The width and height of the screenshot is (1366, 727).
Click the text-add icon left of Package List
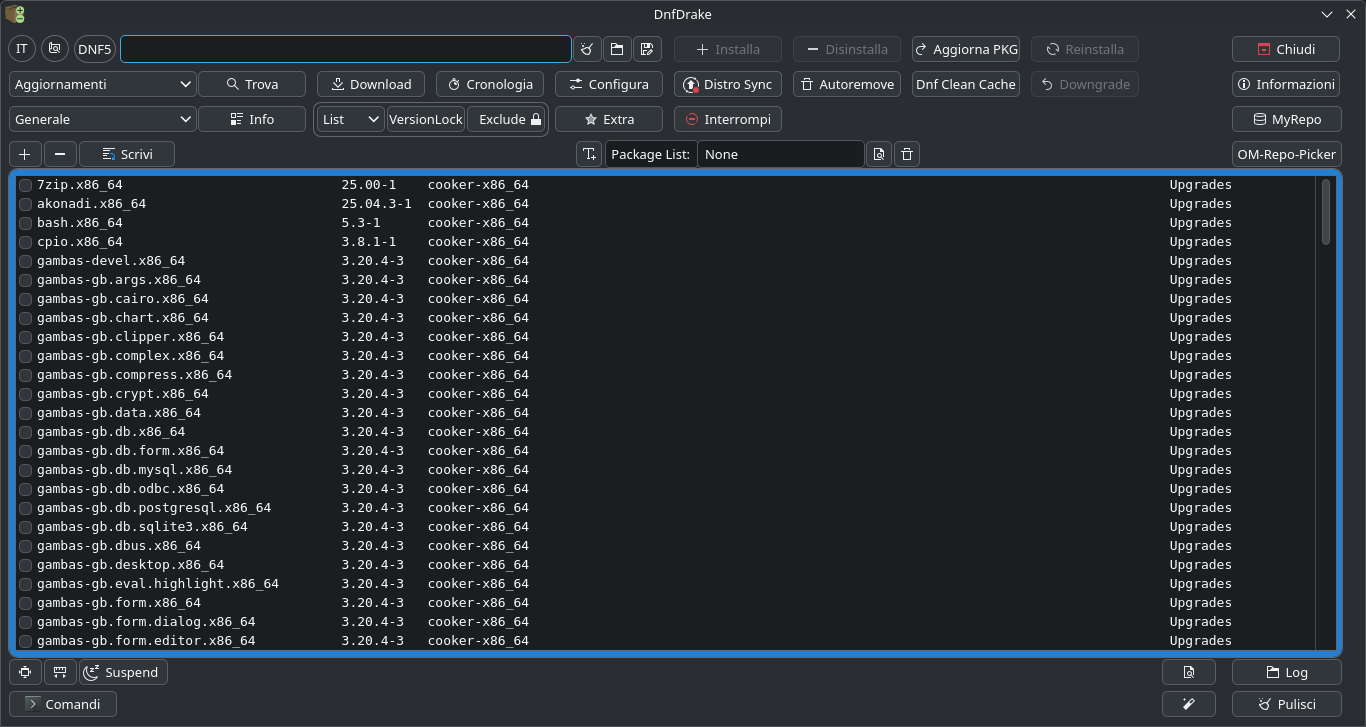[590, 154]
